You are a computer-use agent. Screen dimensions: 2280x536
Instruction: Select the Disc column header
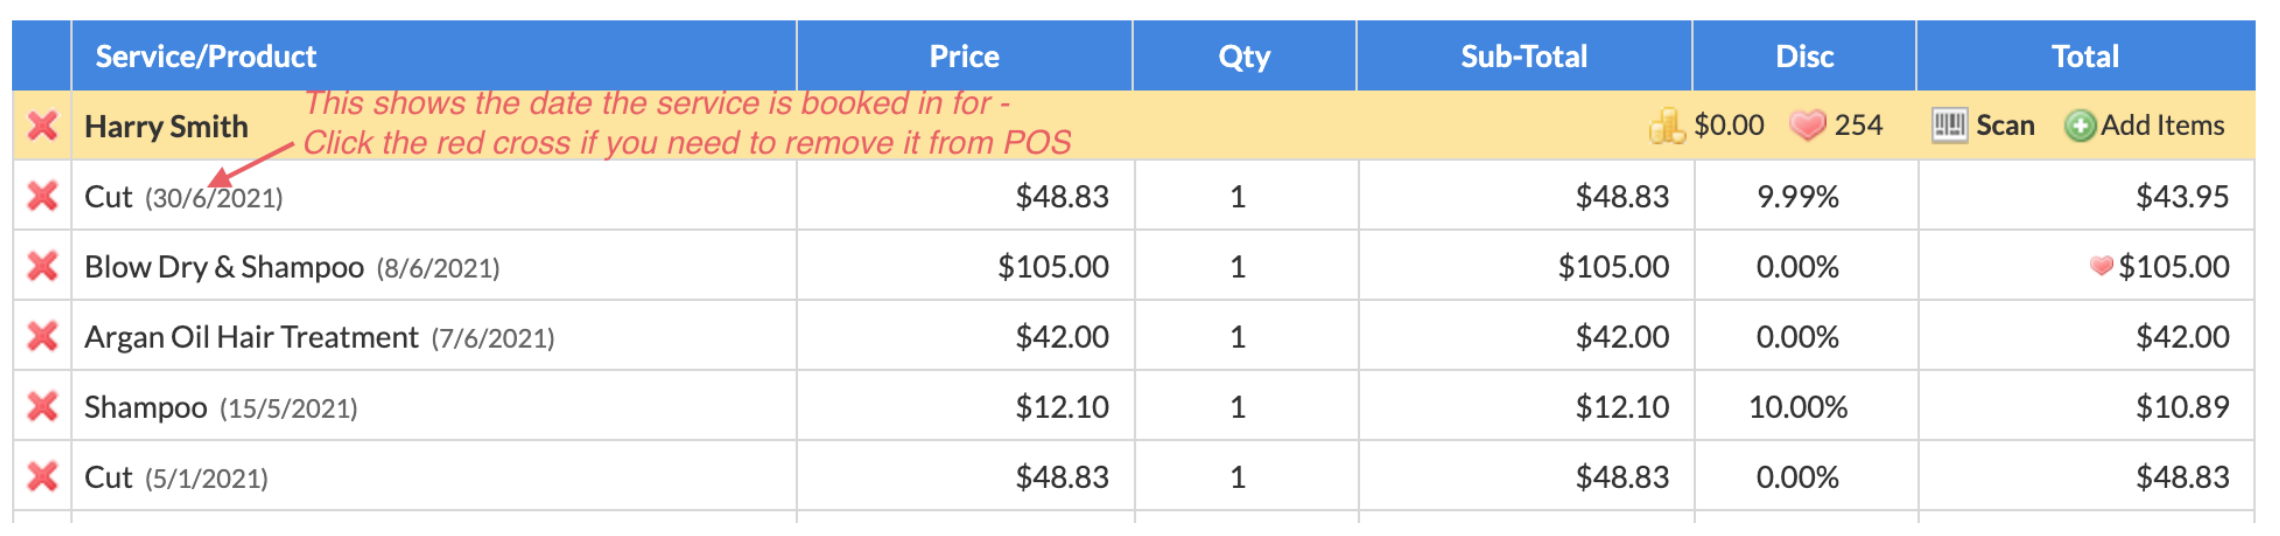tap(1804, 56)
